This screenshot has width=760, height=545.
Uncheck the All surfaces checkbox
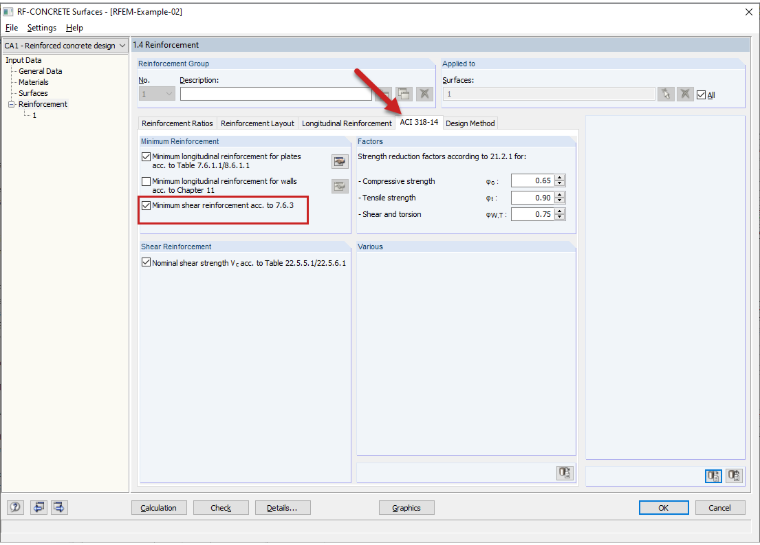point(701,95)
